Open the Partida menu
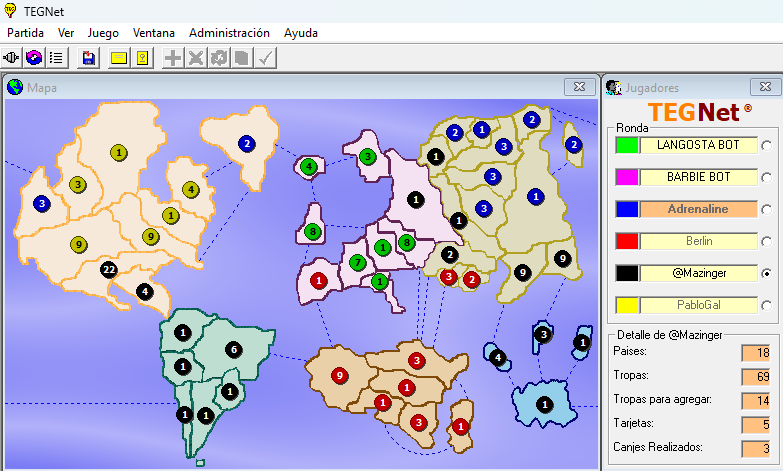This screenshot has height=471, width=783. (26, 32)
